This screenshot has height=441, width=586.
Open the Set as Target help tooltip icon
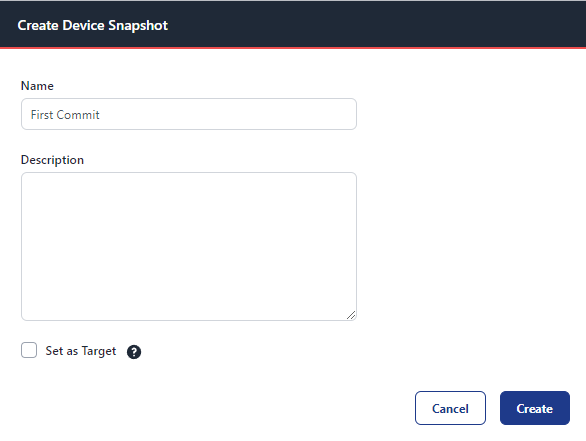134,352
